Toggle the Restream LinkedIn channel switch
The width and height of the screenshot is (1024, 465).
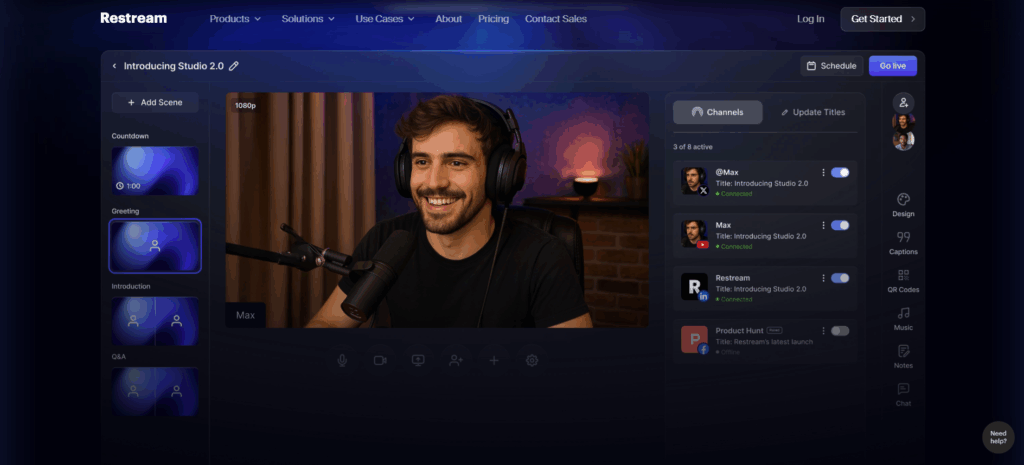coord(840,278)
